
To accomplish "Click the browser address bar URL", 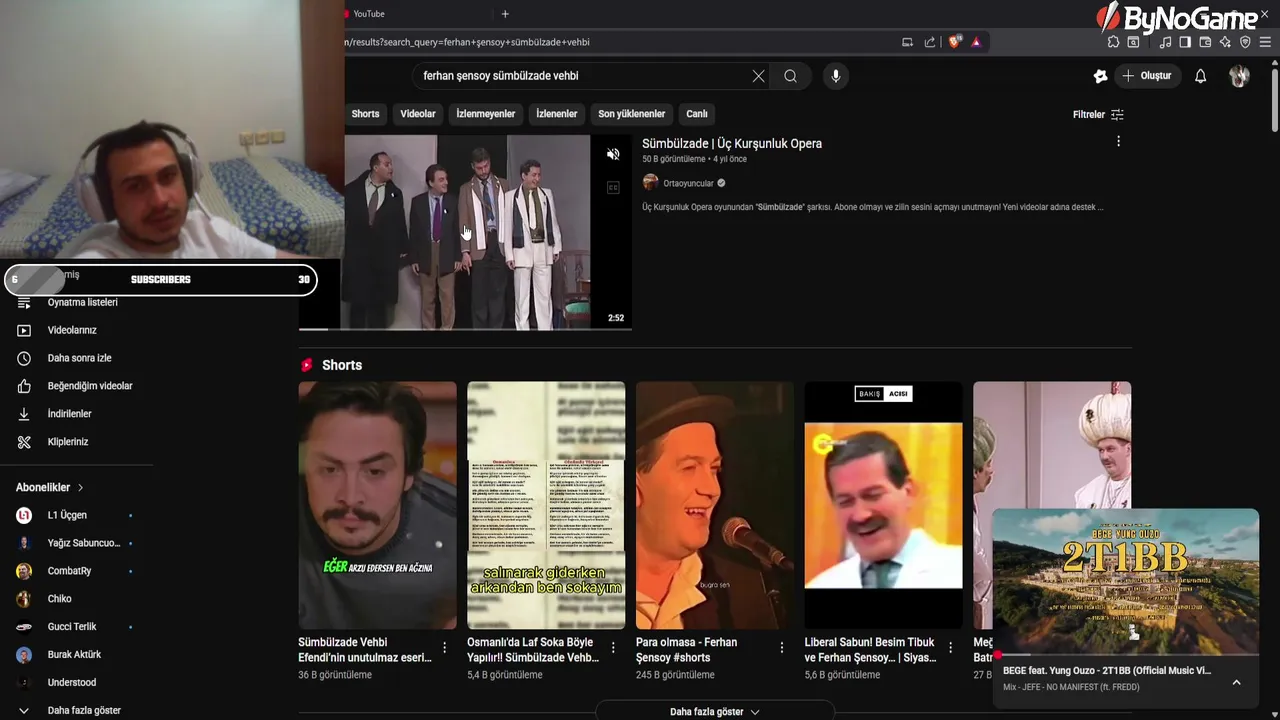I will [468, 42].
